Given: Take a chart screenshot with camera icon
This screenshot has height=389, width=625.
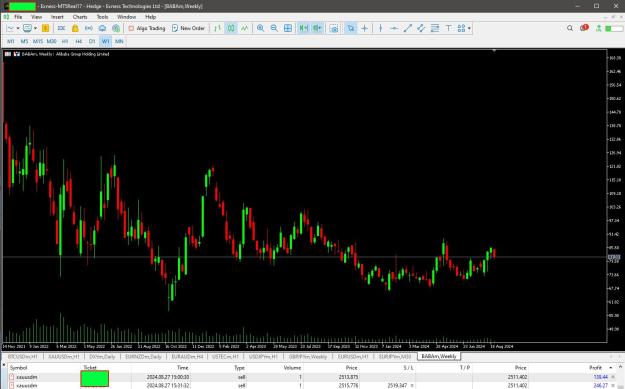Looking at the screenshot, I should (334, 28).
